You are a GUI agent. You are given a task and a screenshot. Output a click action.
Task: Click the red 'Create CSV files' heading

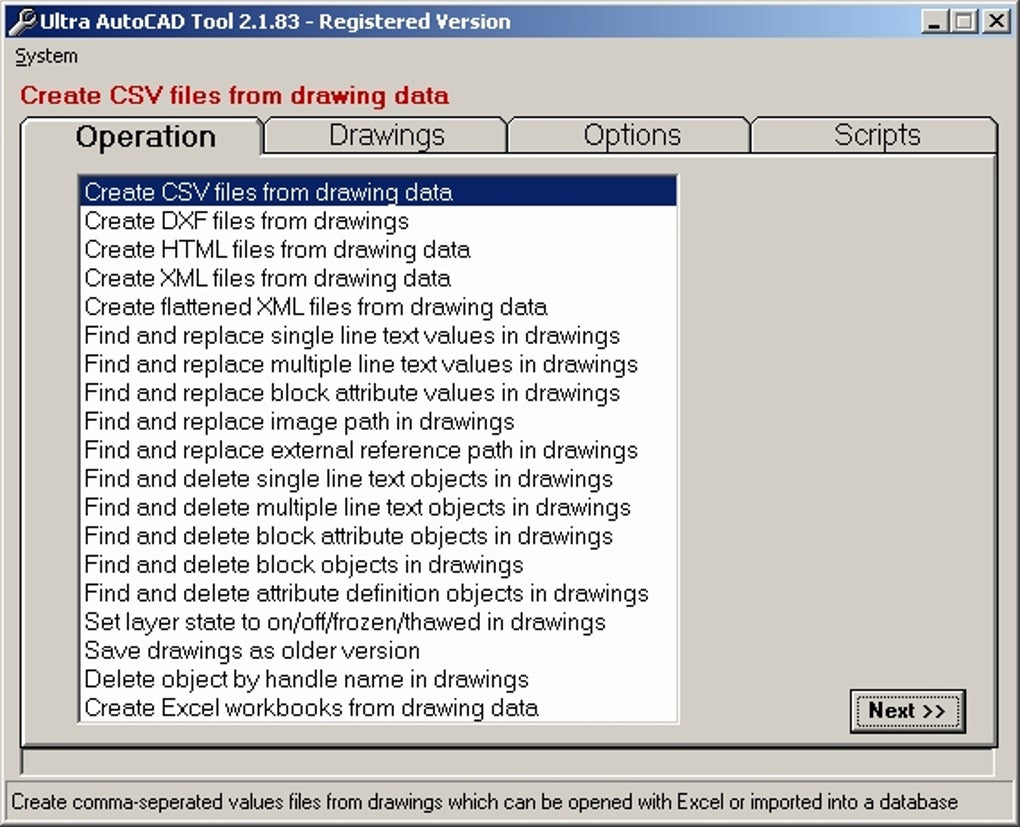pos(234,96)
